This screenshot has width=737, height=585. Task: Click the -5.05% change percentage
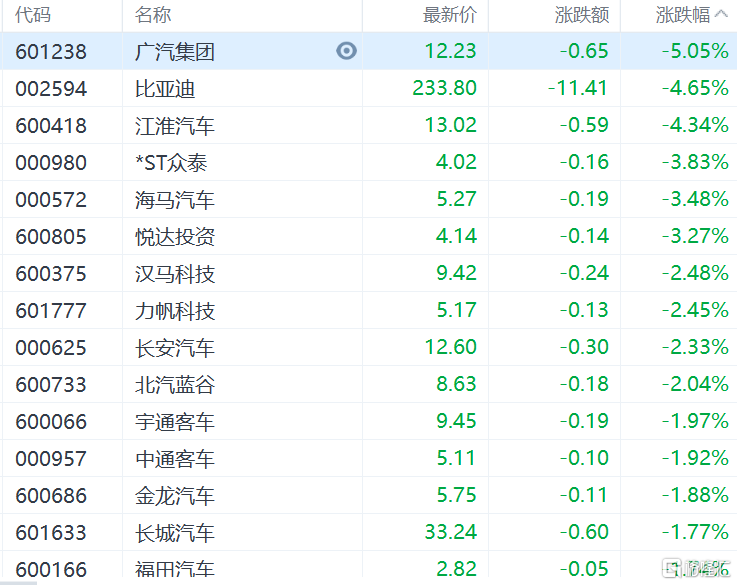click(695, 51)
